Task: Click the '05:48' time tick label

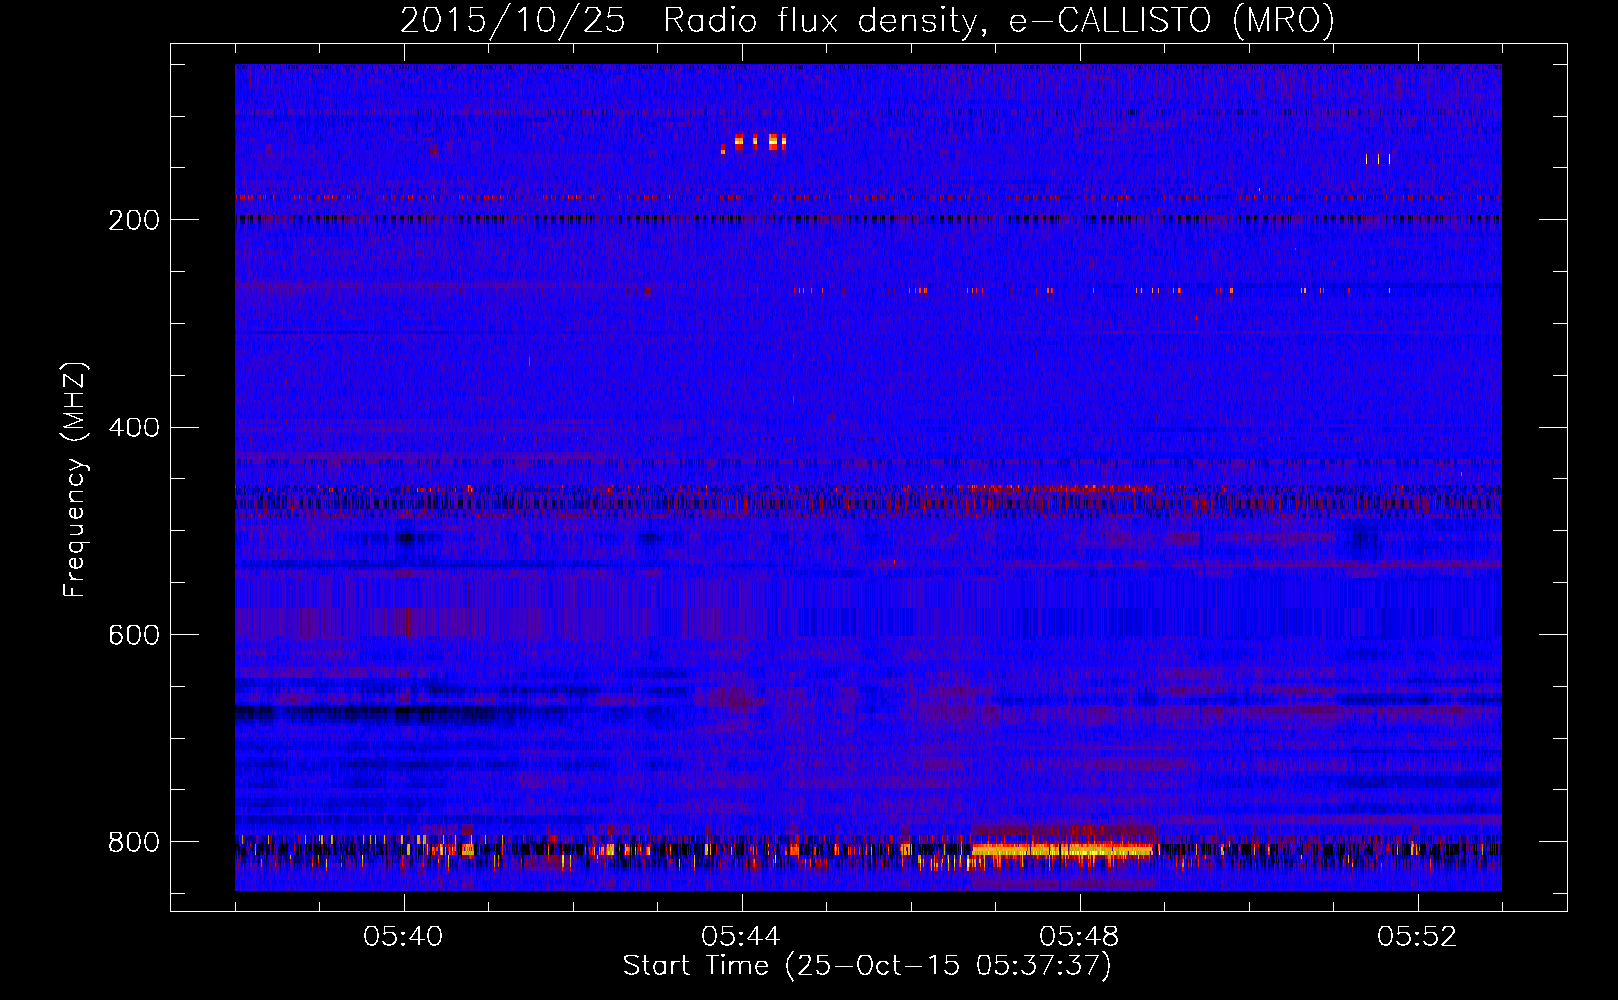Action: [x=1080, y=937]
